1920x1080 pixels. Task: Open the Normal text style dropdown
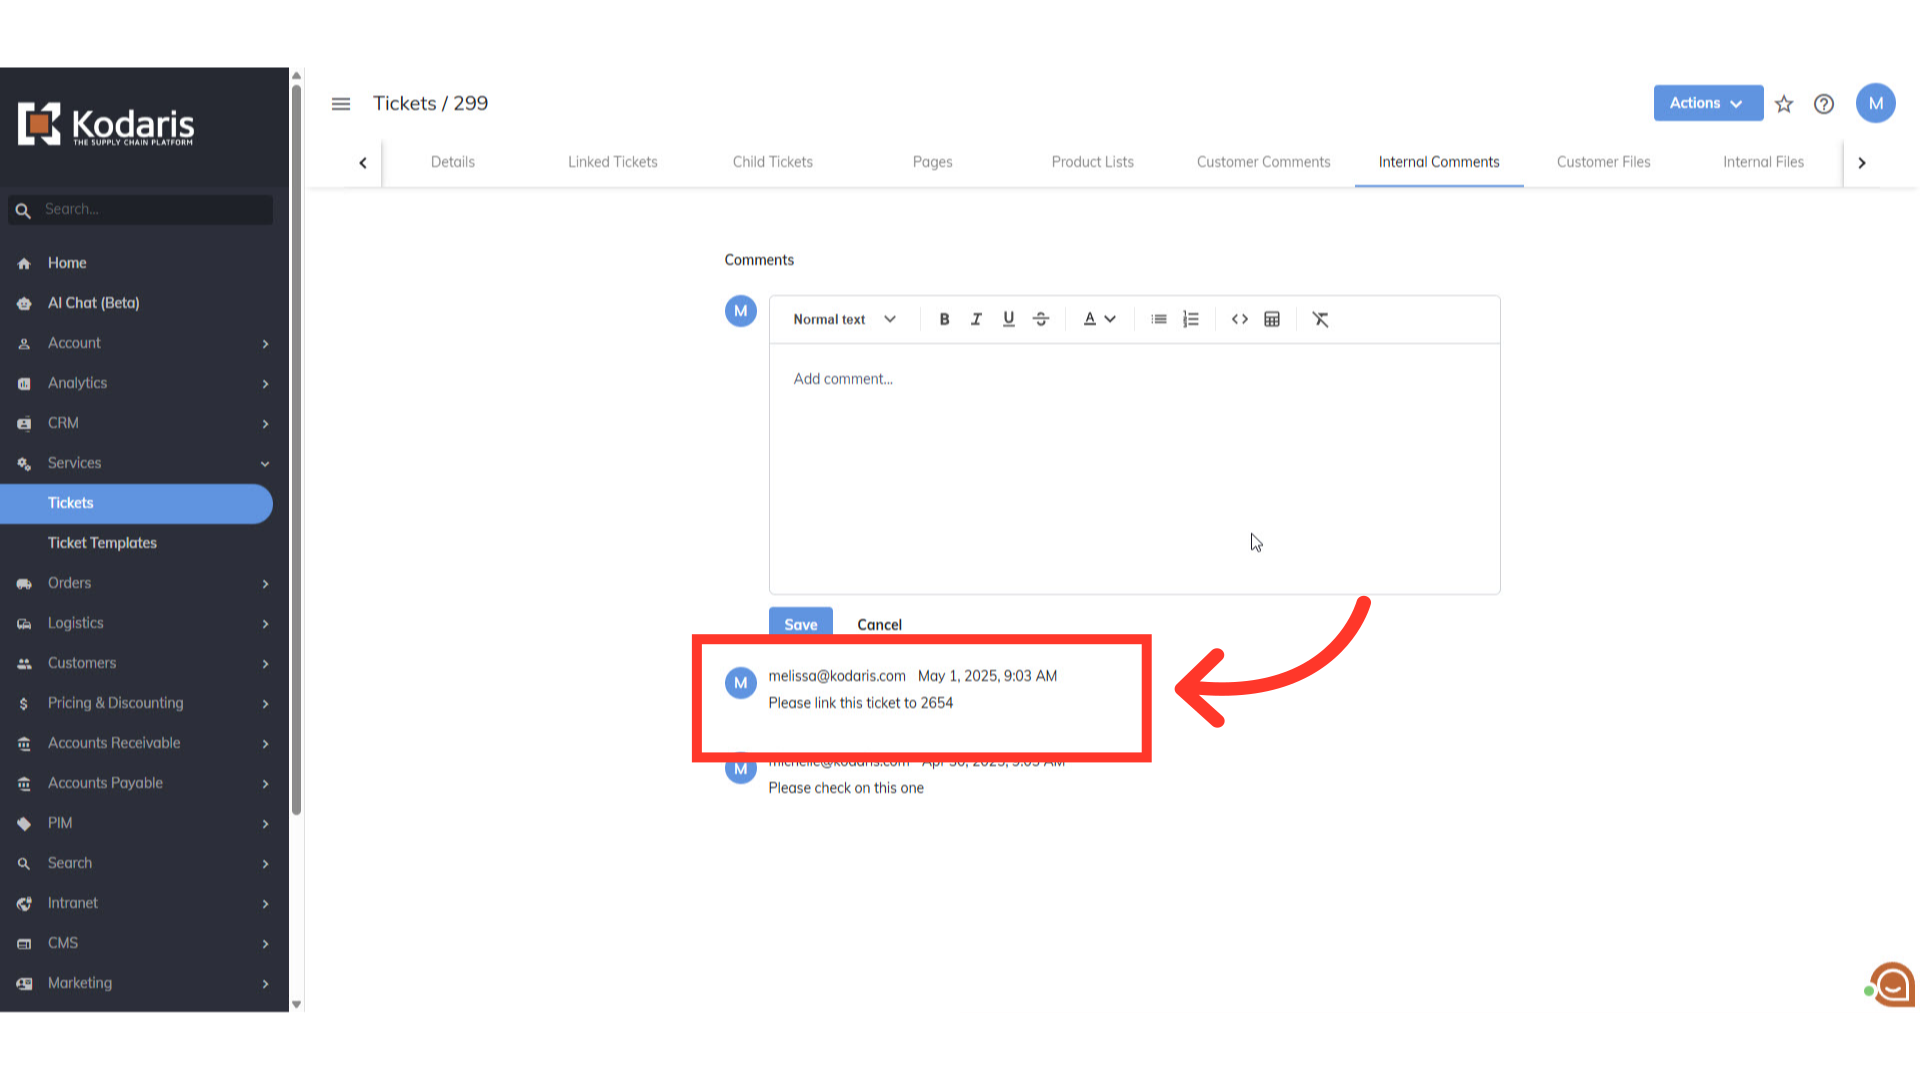click(844, 319)
